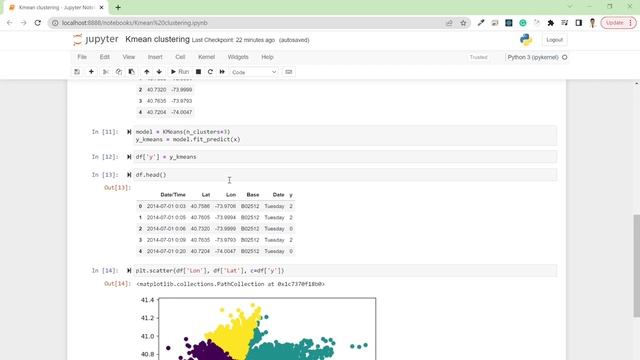Viewport: 640px width, 360px height.
Task: Click the Date/Time column header
Action: pos(173,195)
